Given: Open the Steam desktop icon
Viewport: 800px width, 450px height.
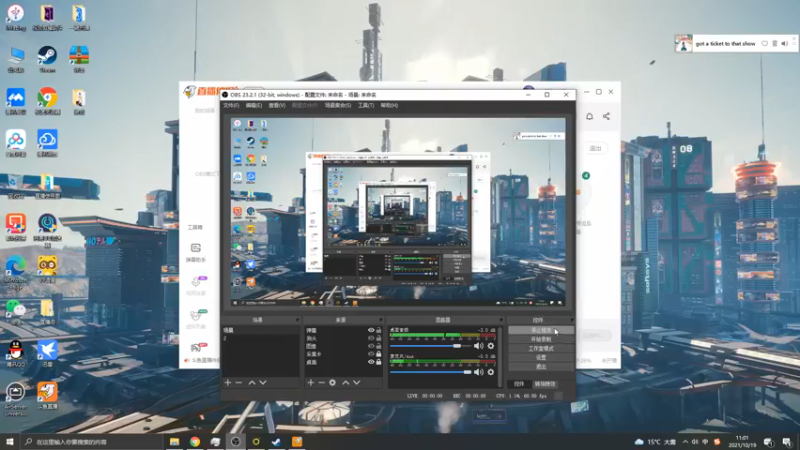Looking at the screenshot, I should coord(47,59).
